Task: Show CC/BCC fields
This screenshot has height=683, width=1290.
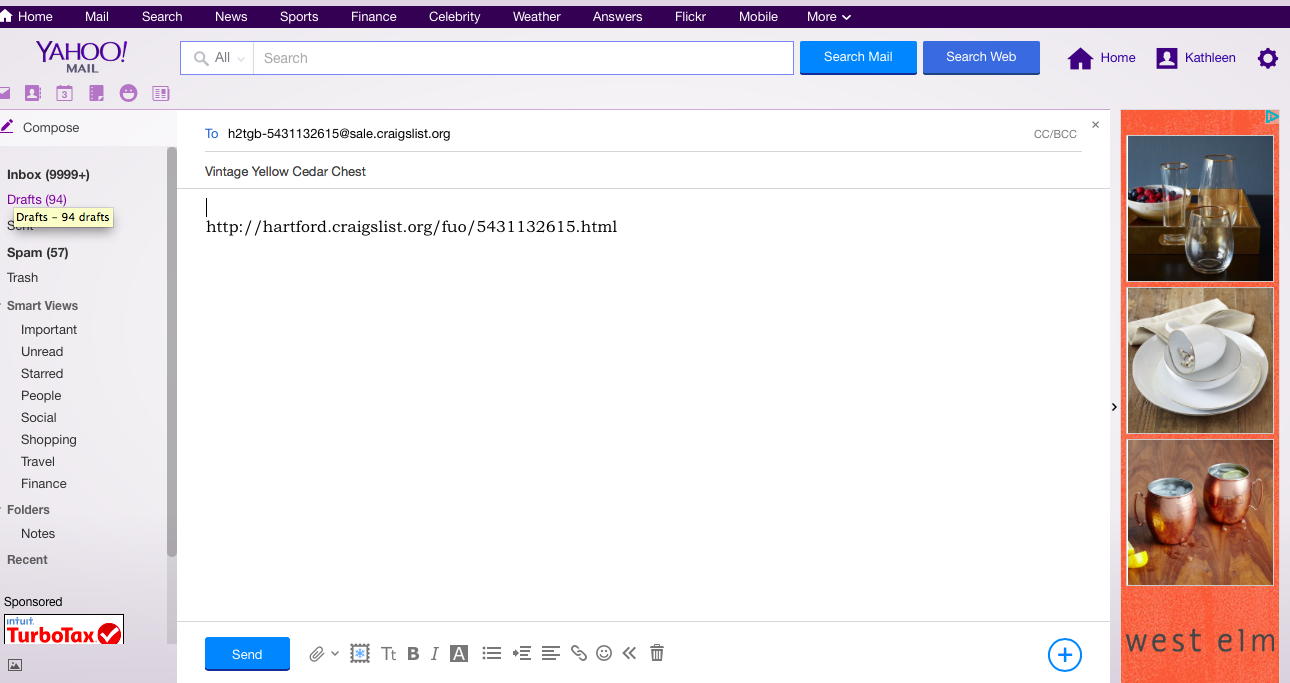Action: pyautogui.click(x=1055, y=134)
